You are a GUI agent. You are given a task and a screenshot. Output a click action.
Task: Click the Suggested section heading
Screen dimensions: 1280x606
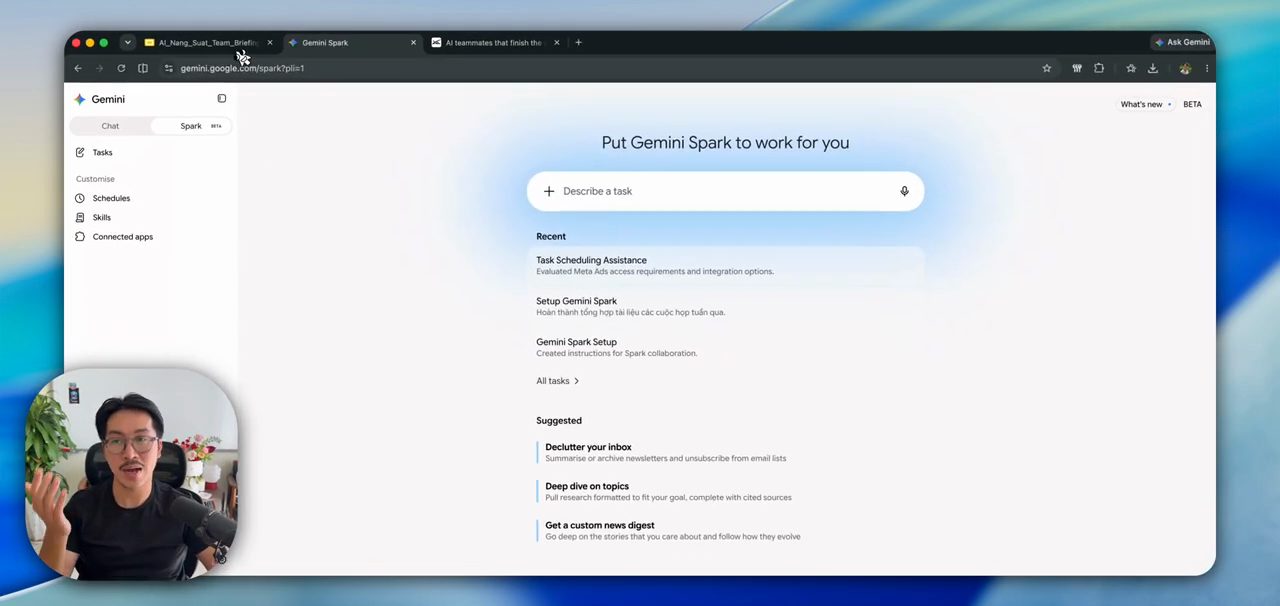pyautogui.click(x=559, y=421)
